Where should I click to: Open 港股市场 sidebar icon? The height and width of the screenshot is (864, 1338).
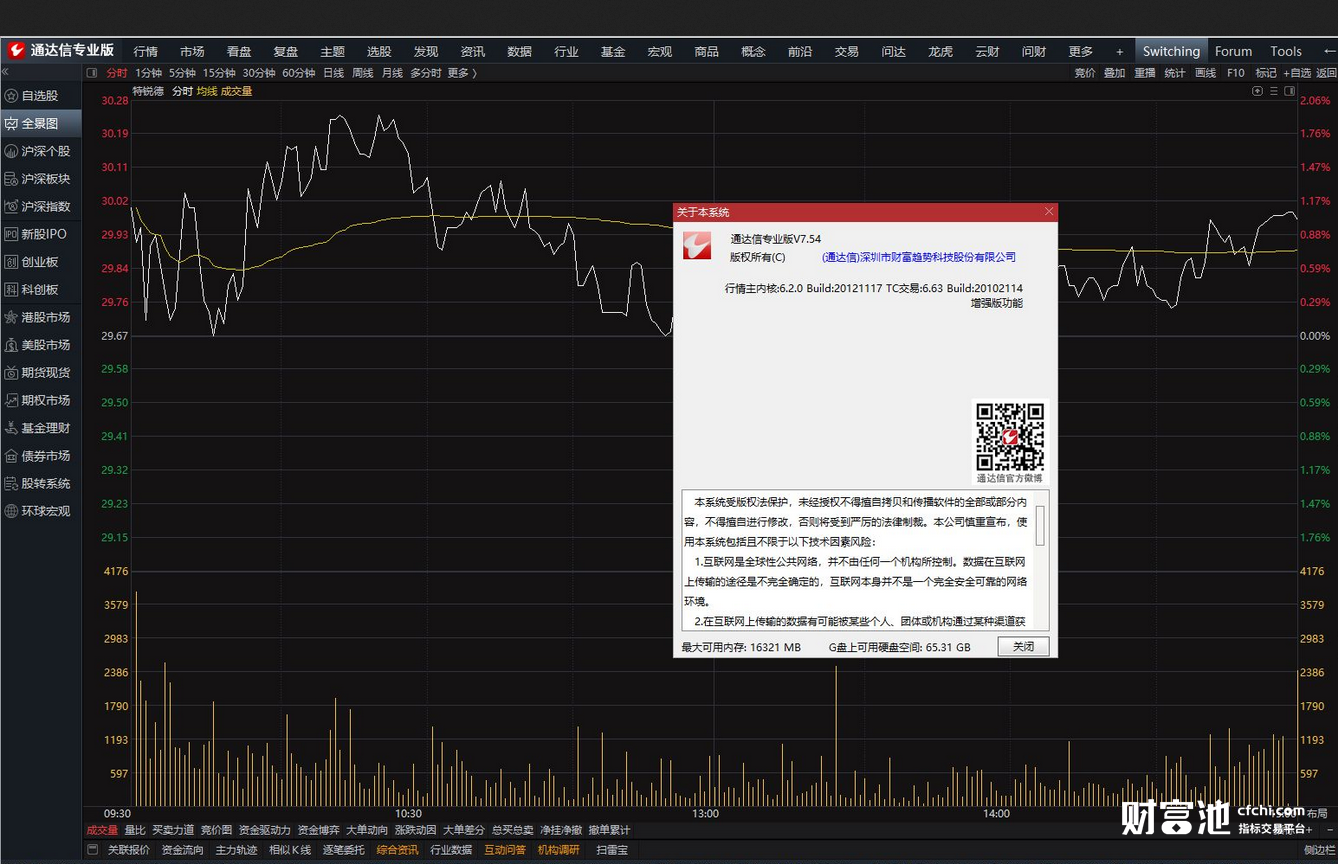click(11, 317)
